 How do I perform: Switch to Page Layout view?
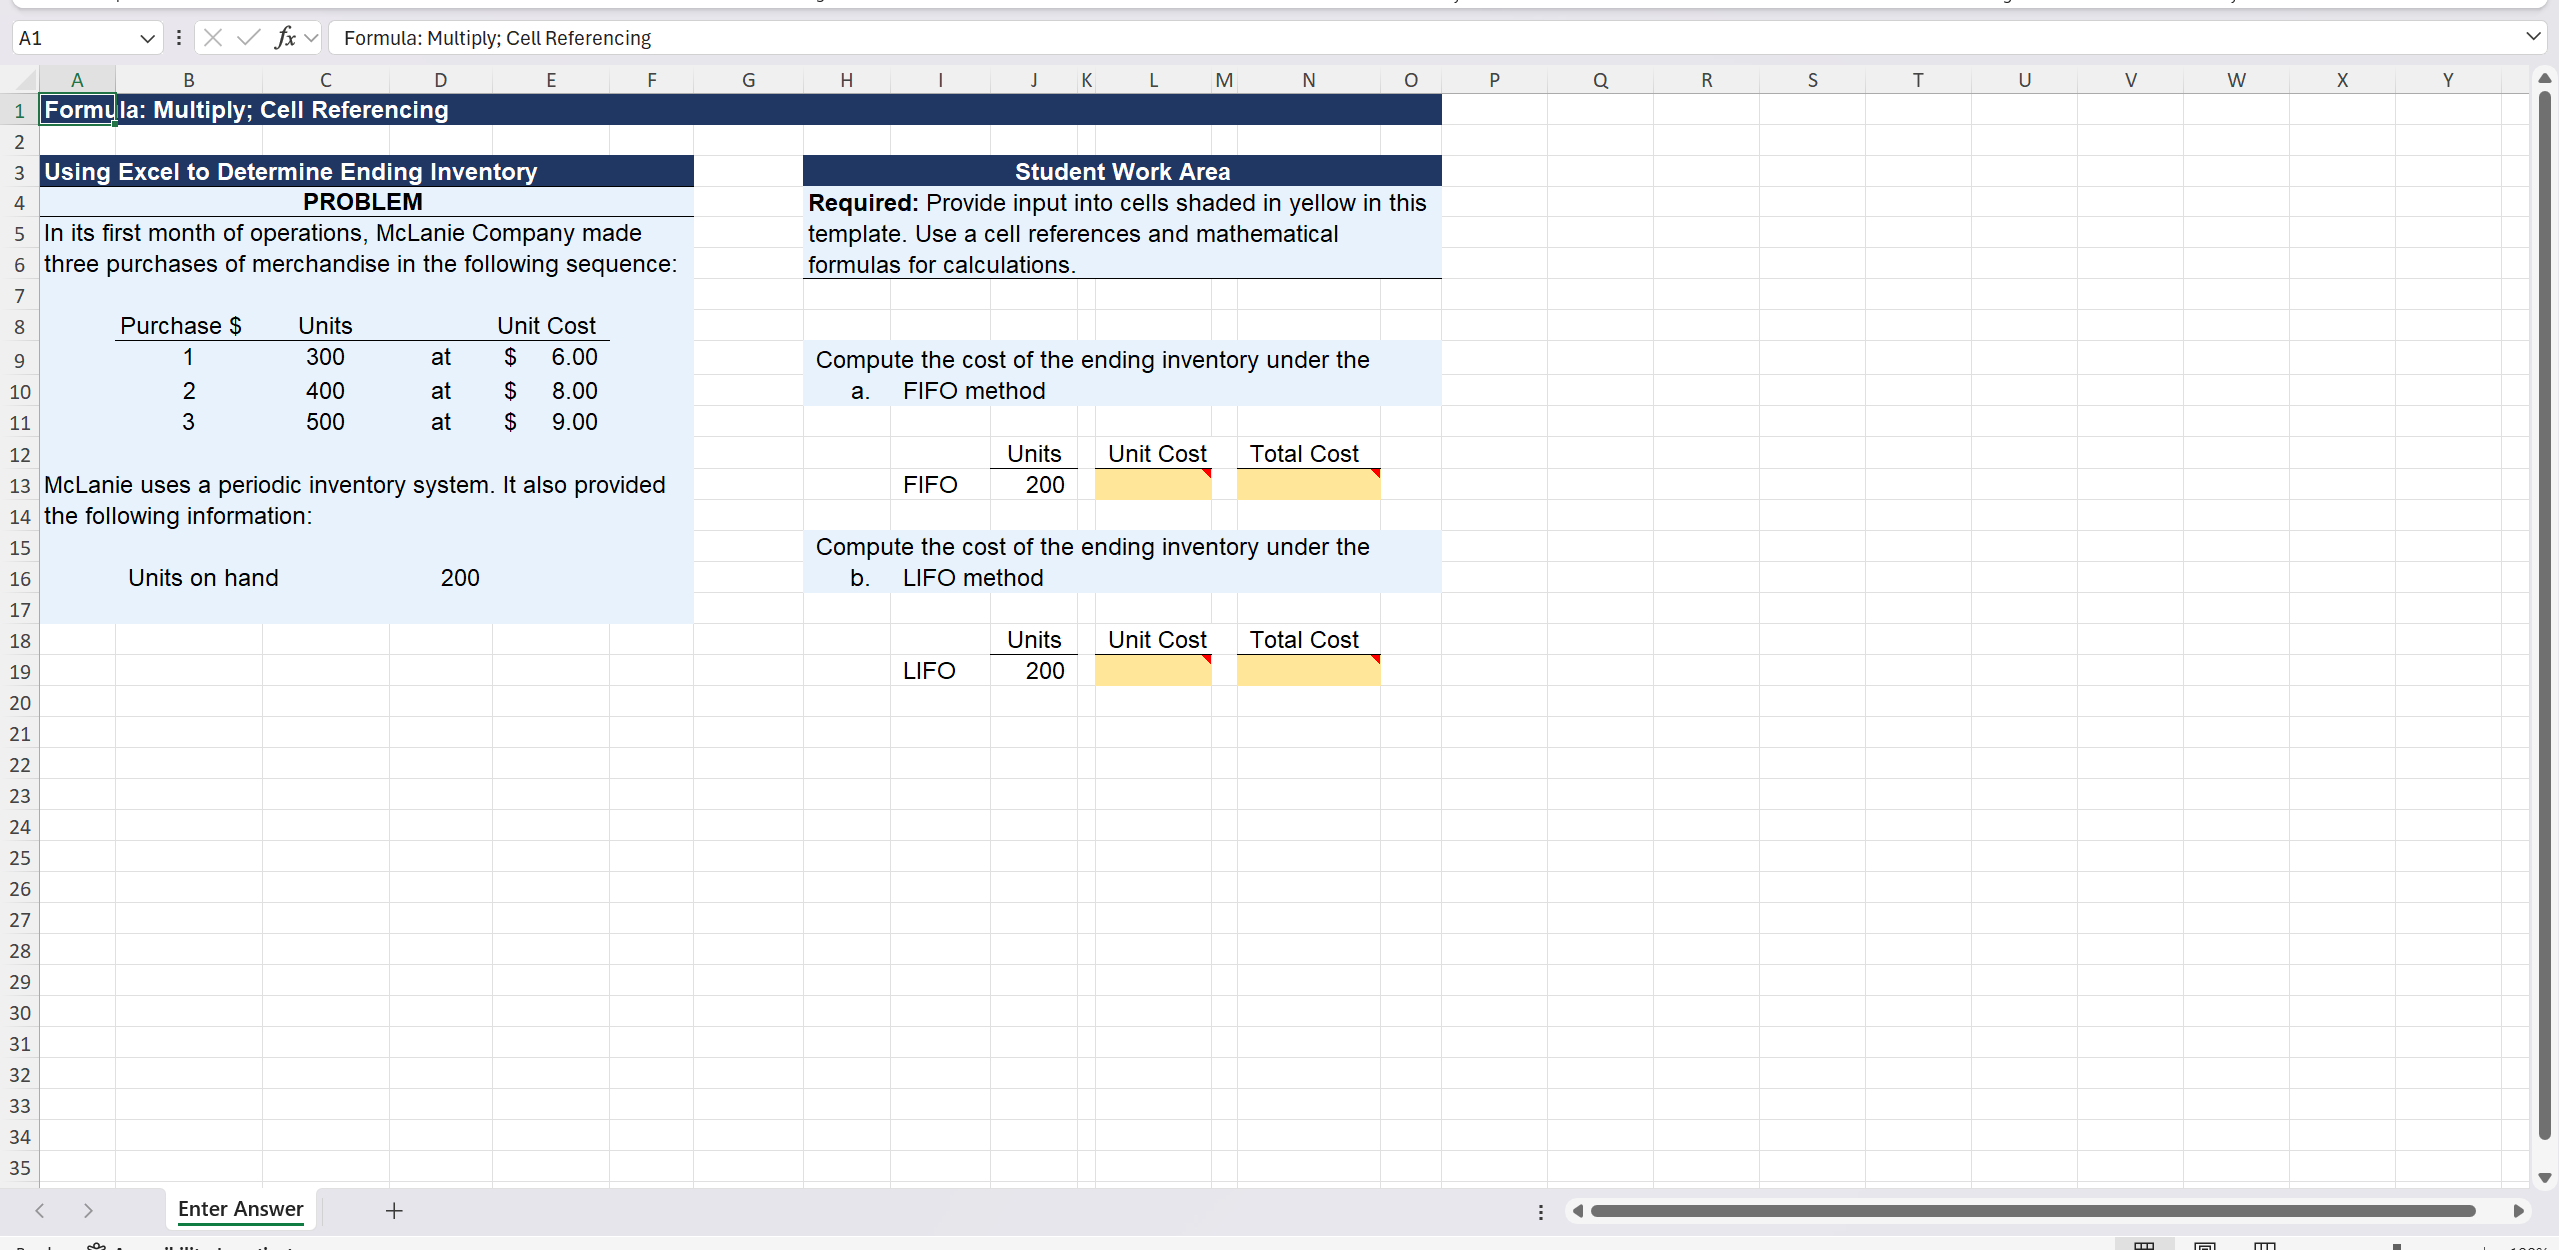(2204, 1246)
